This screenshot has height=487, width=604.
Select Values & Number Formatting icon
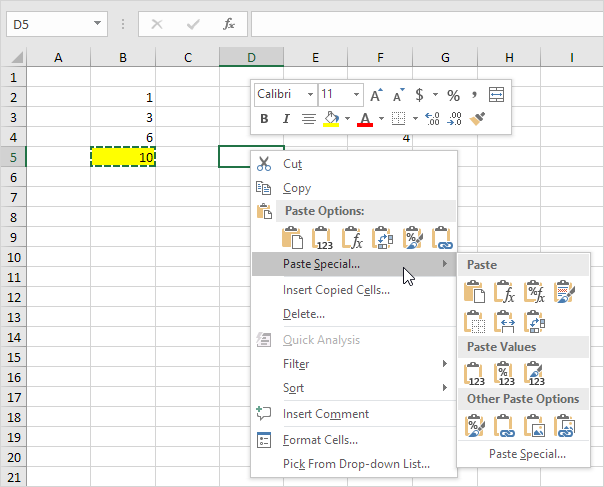(504, 373)
